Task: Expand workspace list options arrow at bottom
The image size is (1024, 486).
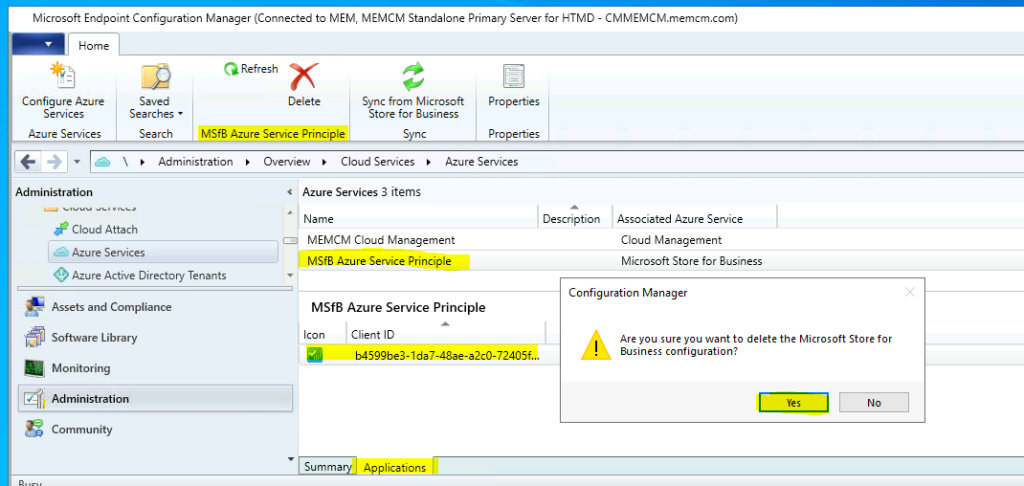Action: tap(291, 459)
